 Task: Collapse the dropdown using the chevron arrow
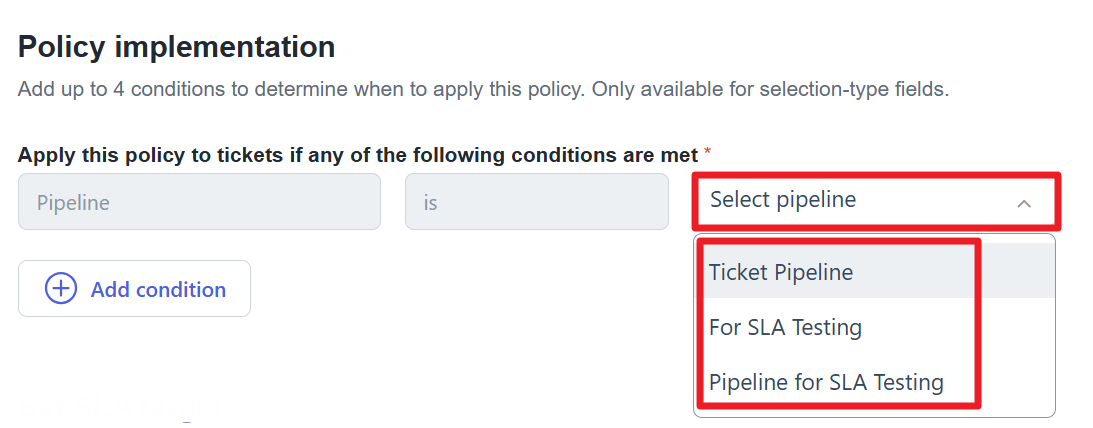tap(1023, 204)
